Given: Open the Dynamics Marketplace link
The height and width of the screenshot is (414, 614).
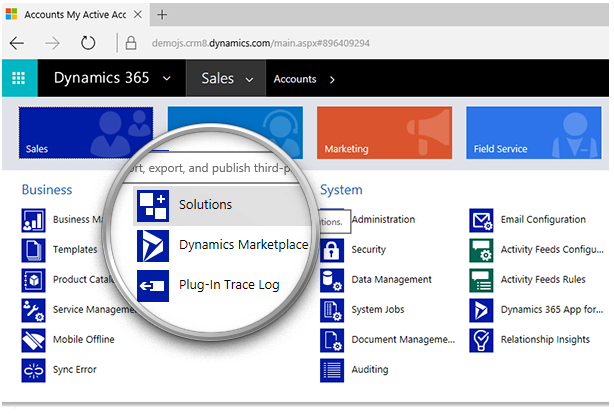Looking at the screenshot, I should point(244,245).
